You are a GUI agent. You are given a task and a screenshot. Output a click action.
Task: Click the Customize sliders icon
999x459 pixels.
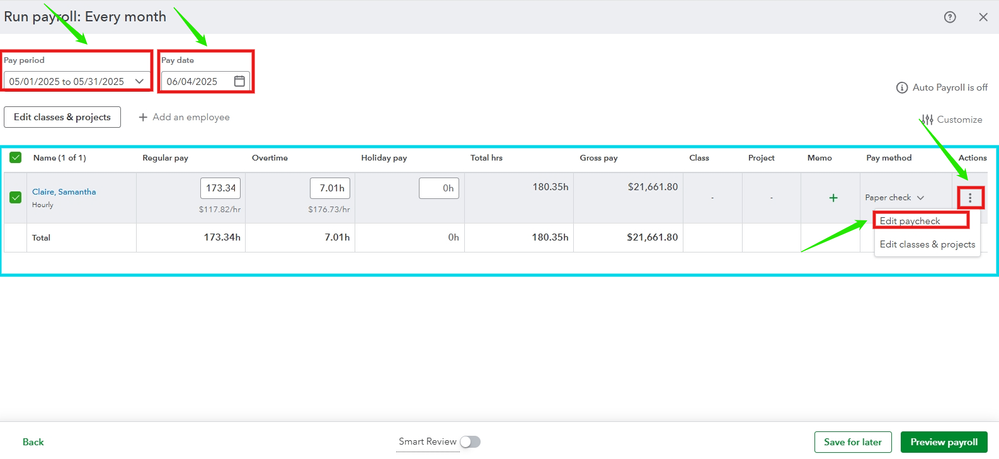927,119
